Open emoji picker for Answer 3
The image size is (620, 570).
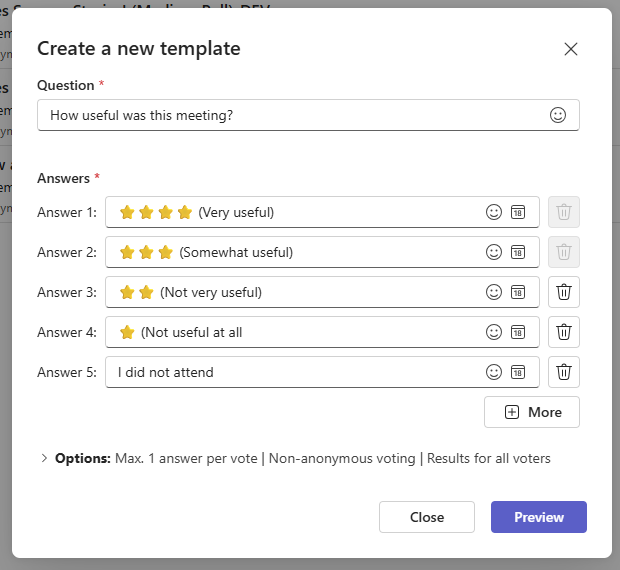tap(493, 292)
